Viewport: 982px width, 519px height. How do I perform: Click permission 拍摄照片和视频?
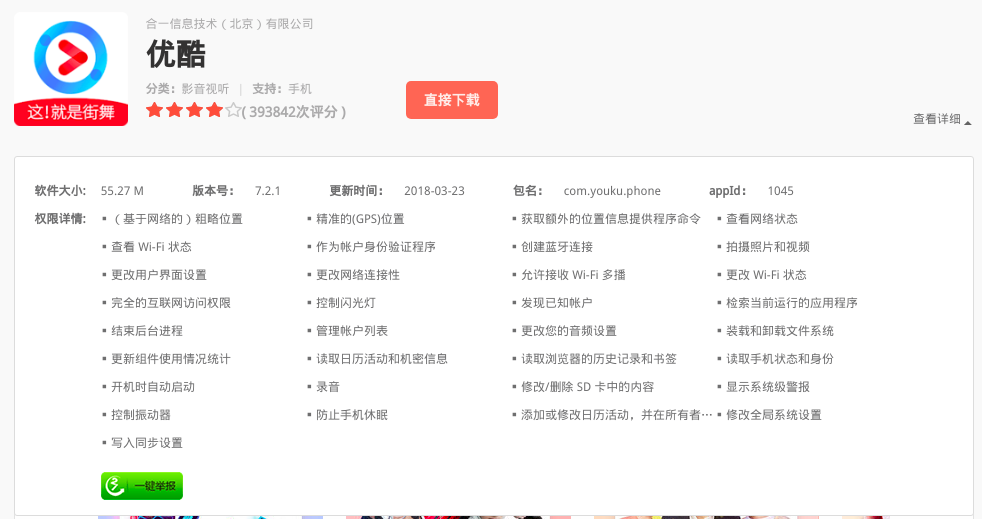point(768,247)
